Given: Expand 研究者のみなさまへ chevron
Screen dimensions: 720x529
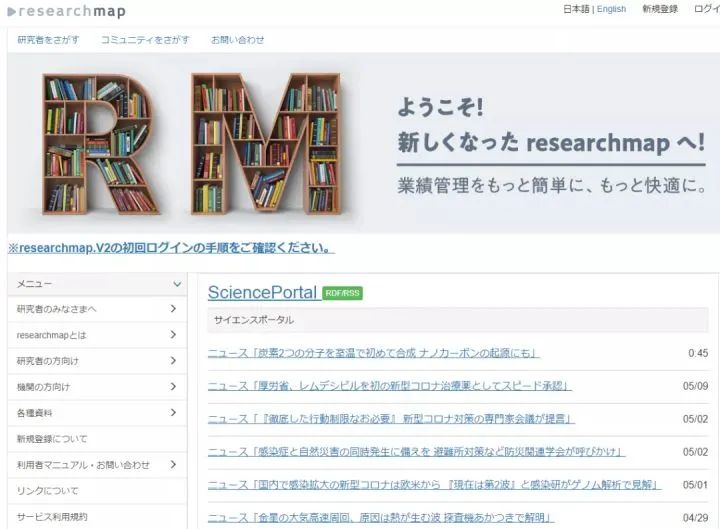Looking at the screenshot, I should (173, 309).
